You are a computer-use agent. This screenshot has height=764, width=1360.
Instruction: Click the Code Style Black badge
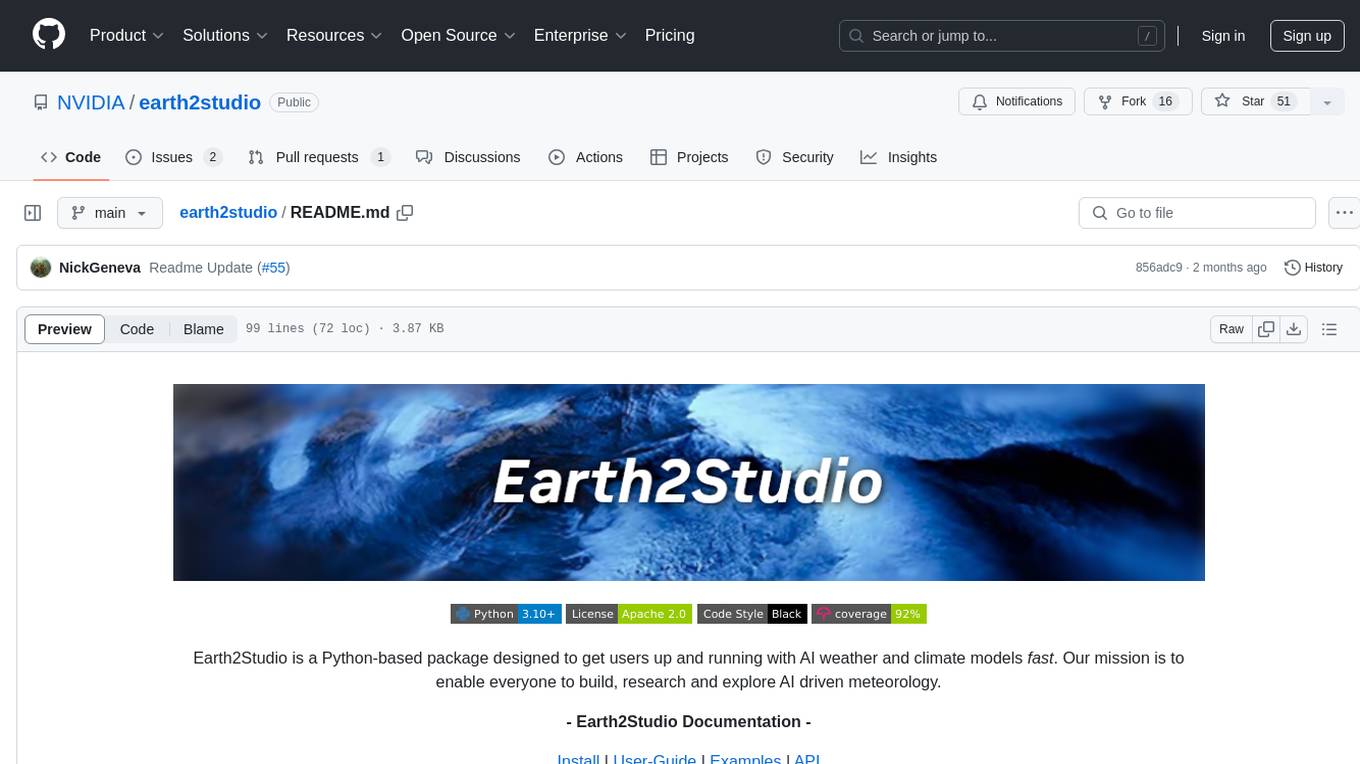coord(752,614)
